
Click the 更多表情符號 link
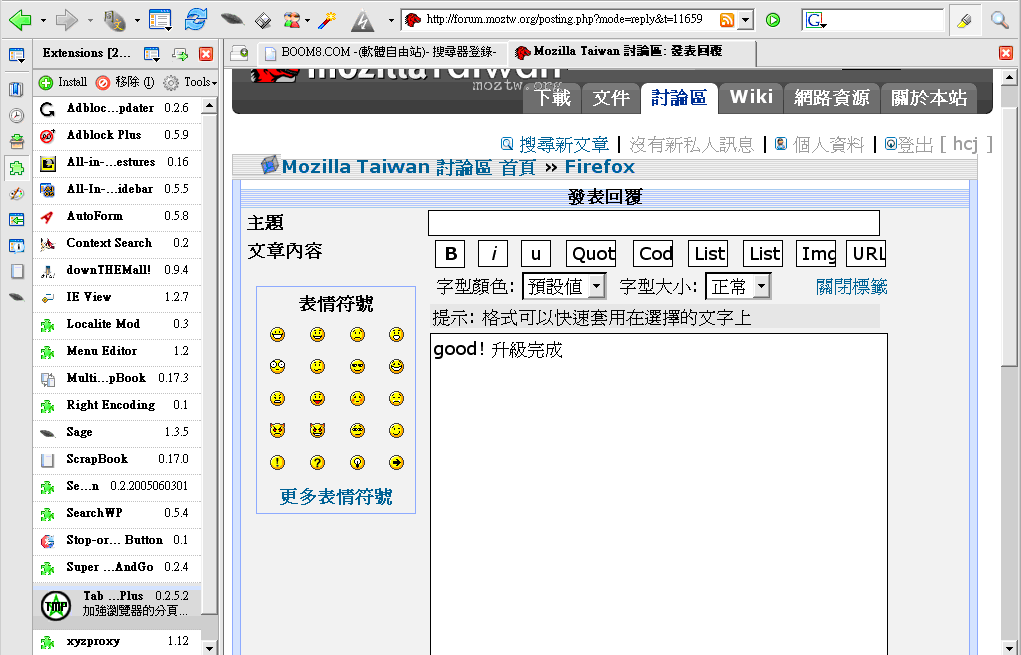(336, 497)
